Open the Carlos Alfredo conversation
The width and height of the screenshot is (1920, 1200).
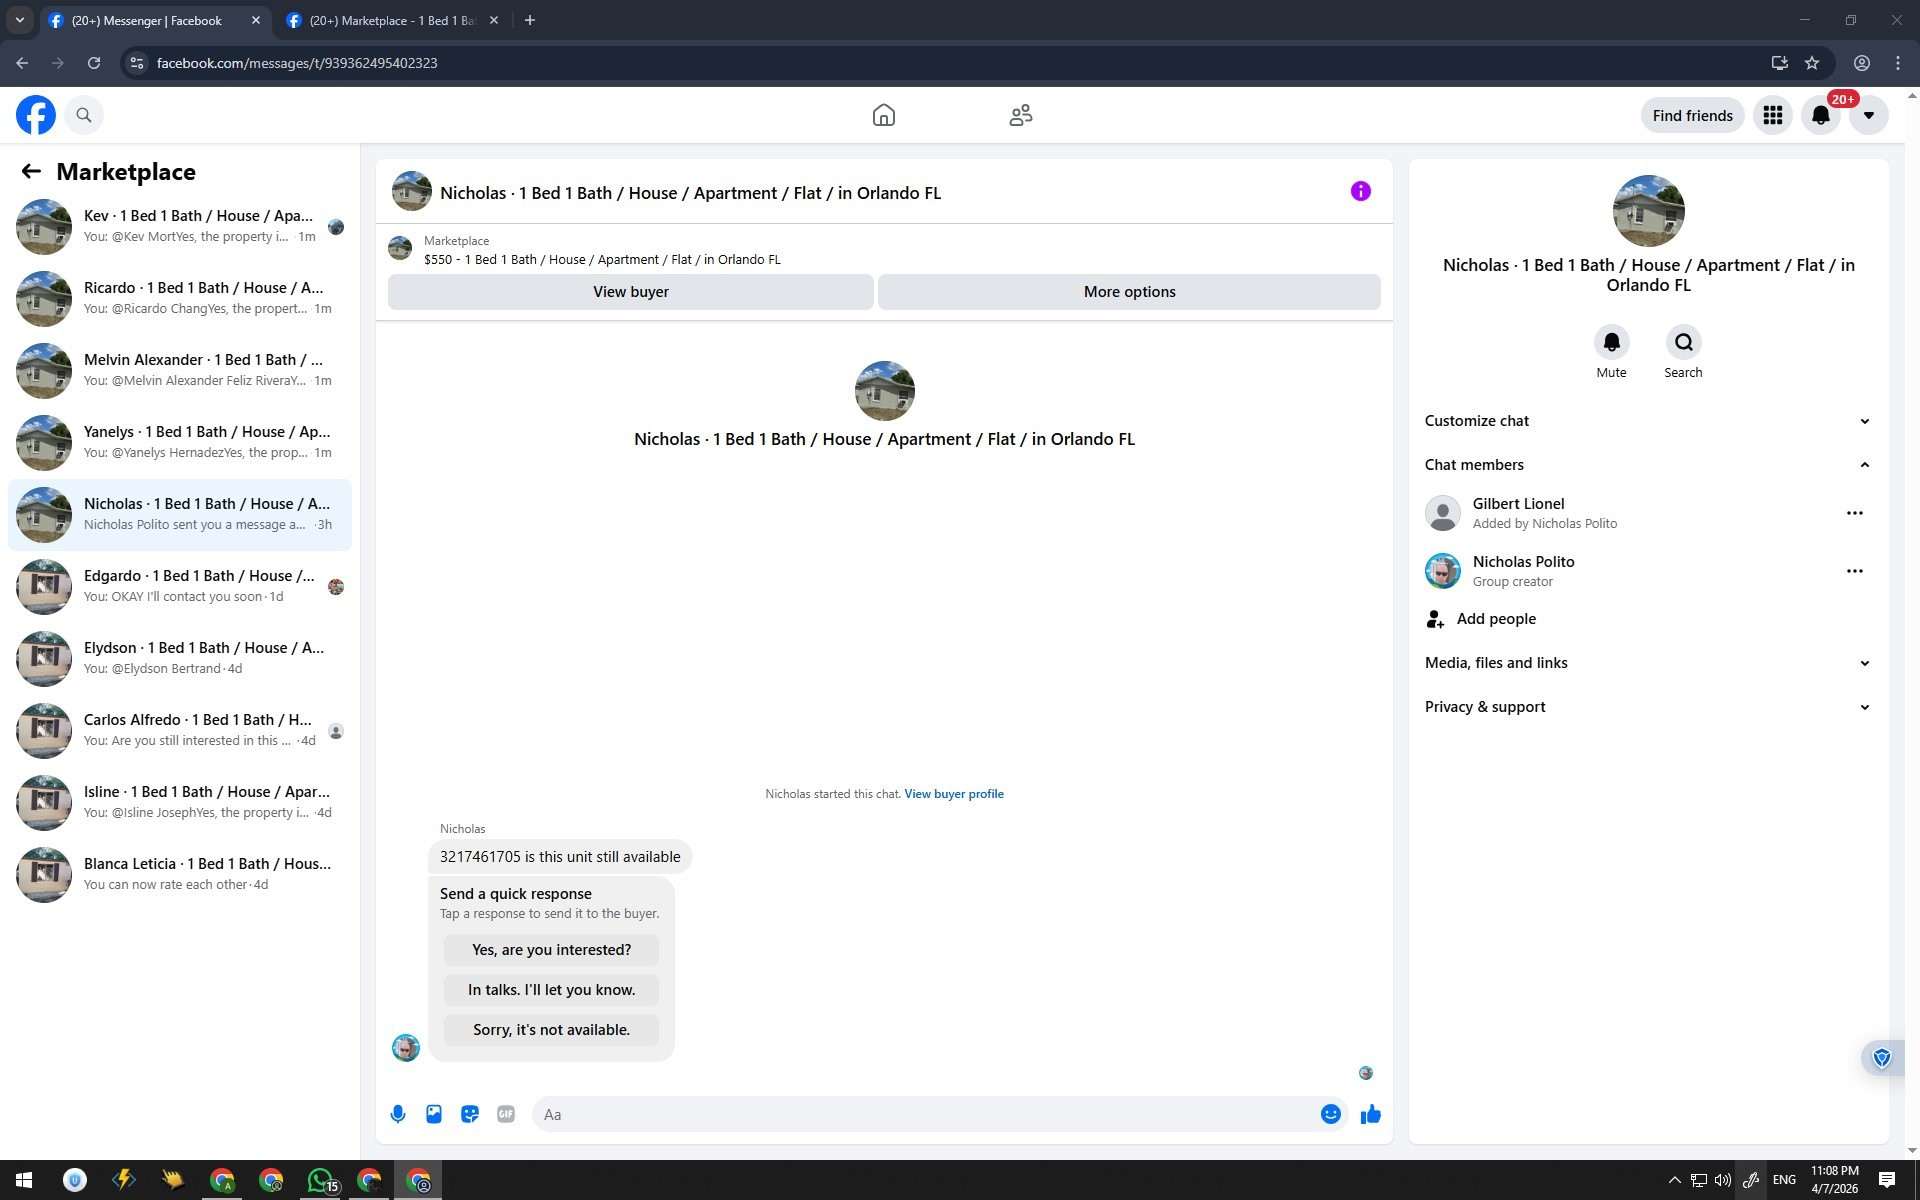[180, 731]
